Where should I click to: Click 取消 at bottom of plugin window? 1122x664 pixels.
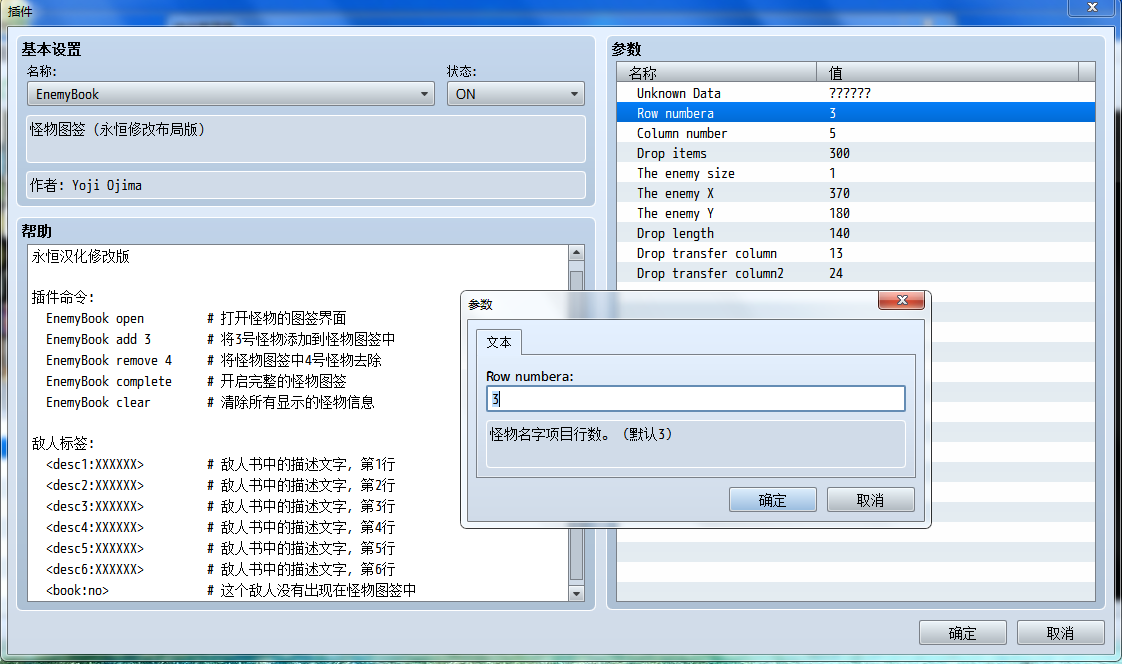[x=1060, y=633]
